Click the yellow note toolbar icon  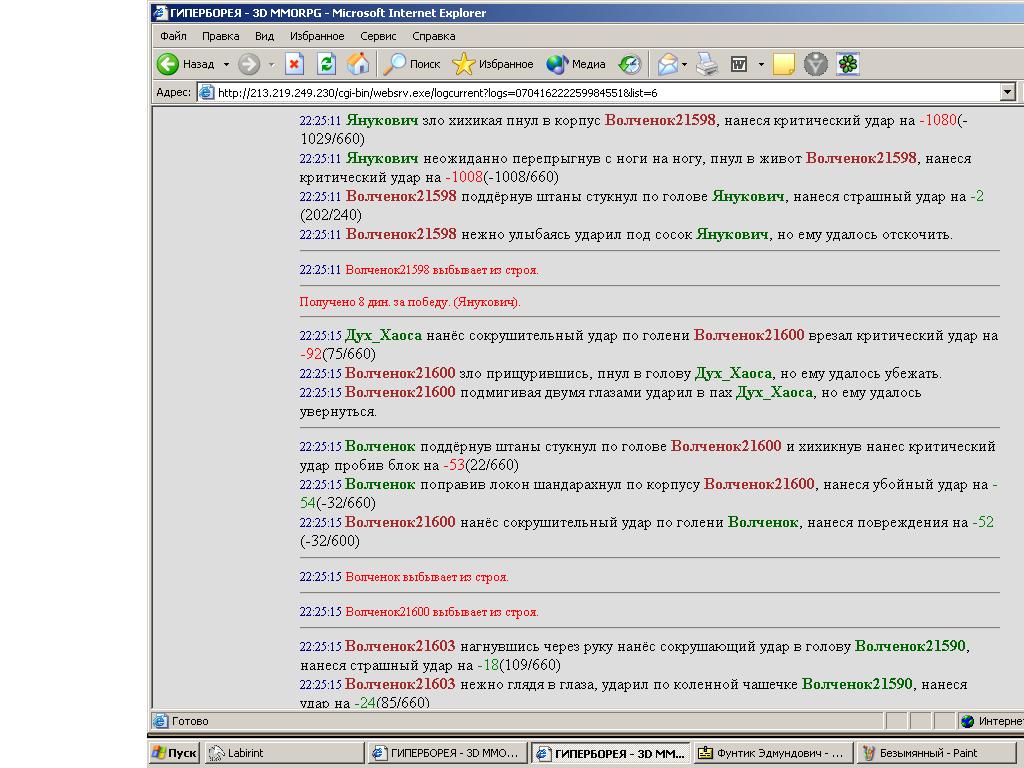coord(784,64)
